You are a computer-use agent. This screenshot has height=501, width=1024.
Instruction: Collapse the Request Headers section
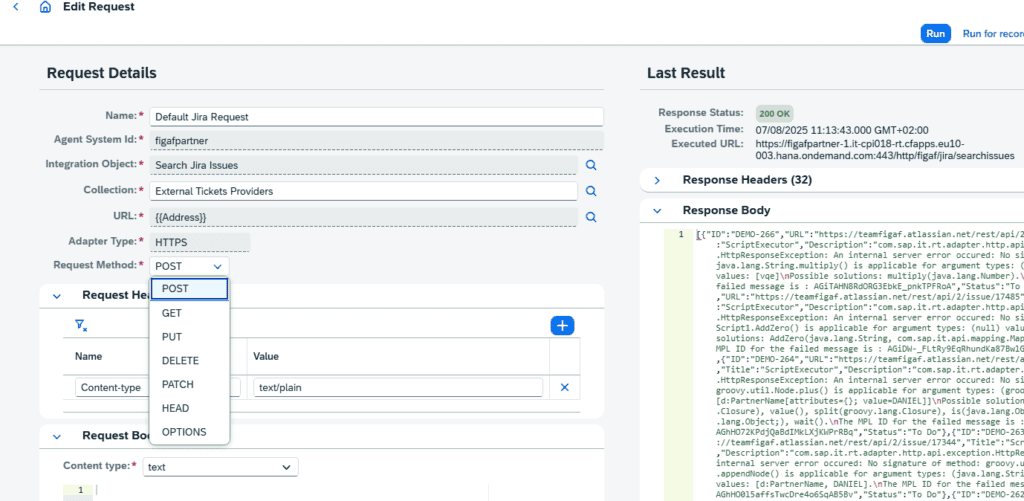(x=57, y=296)
